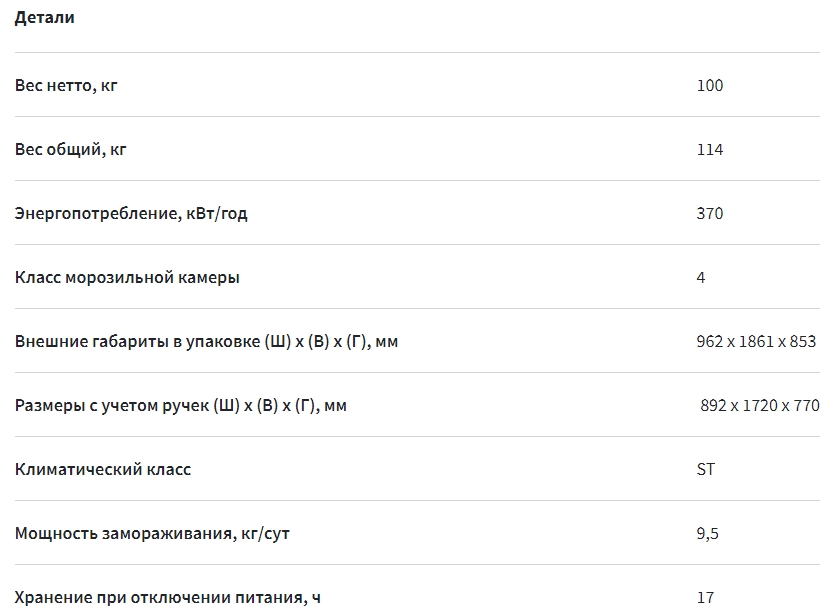The image size is (820, 616).
Task: Select the Вес нетто, кг label
Action: coord(66,85)
